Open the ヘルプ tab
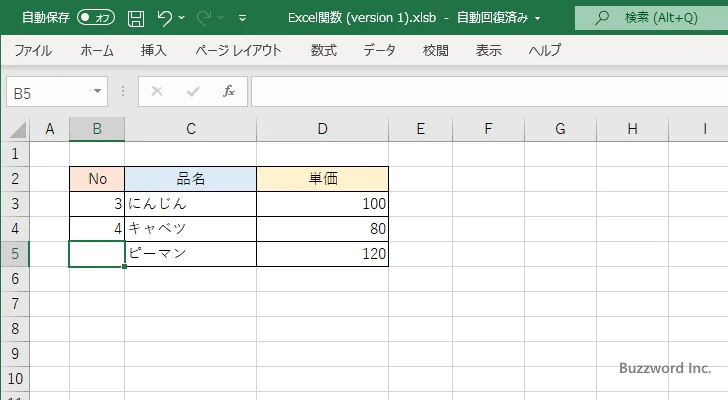Image resolution: width=728 pixels, height=400 pixels. coord(545,50)
